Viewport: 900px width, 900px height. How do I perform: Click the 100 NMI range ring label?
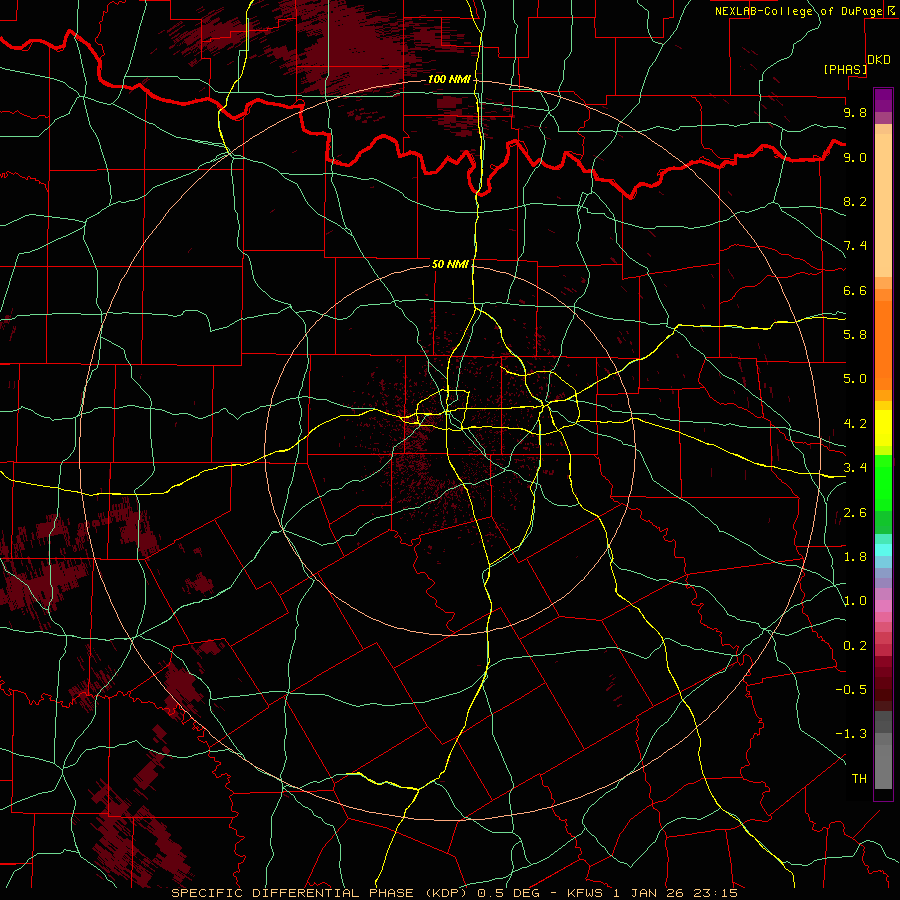point(449,79)
